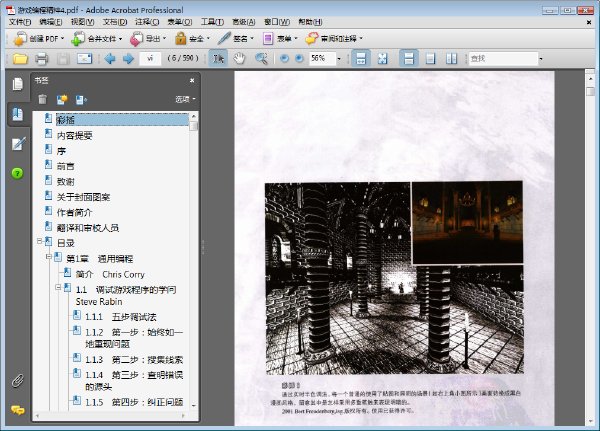Open the Attachments paperclip panel
This screenshot has width=600, height=431.
coord(18,380)
